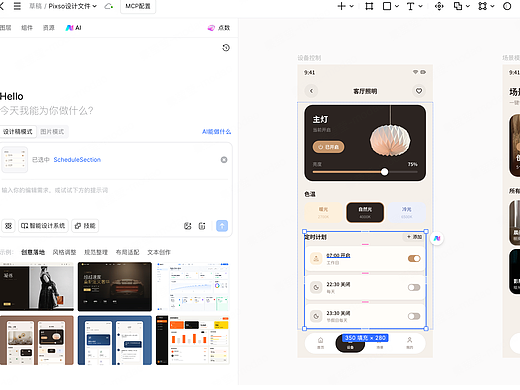The height and width of the screenshot is (390, 520).
Task: Open dropdown arrow next to move tool
Action: 351,6
